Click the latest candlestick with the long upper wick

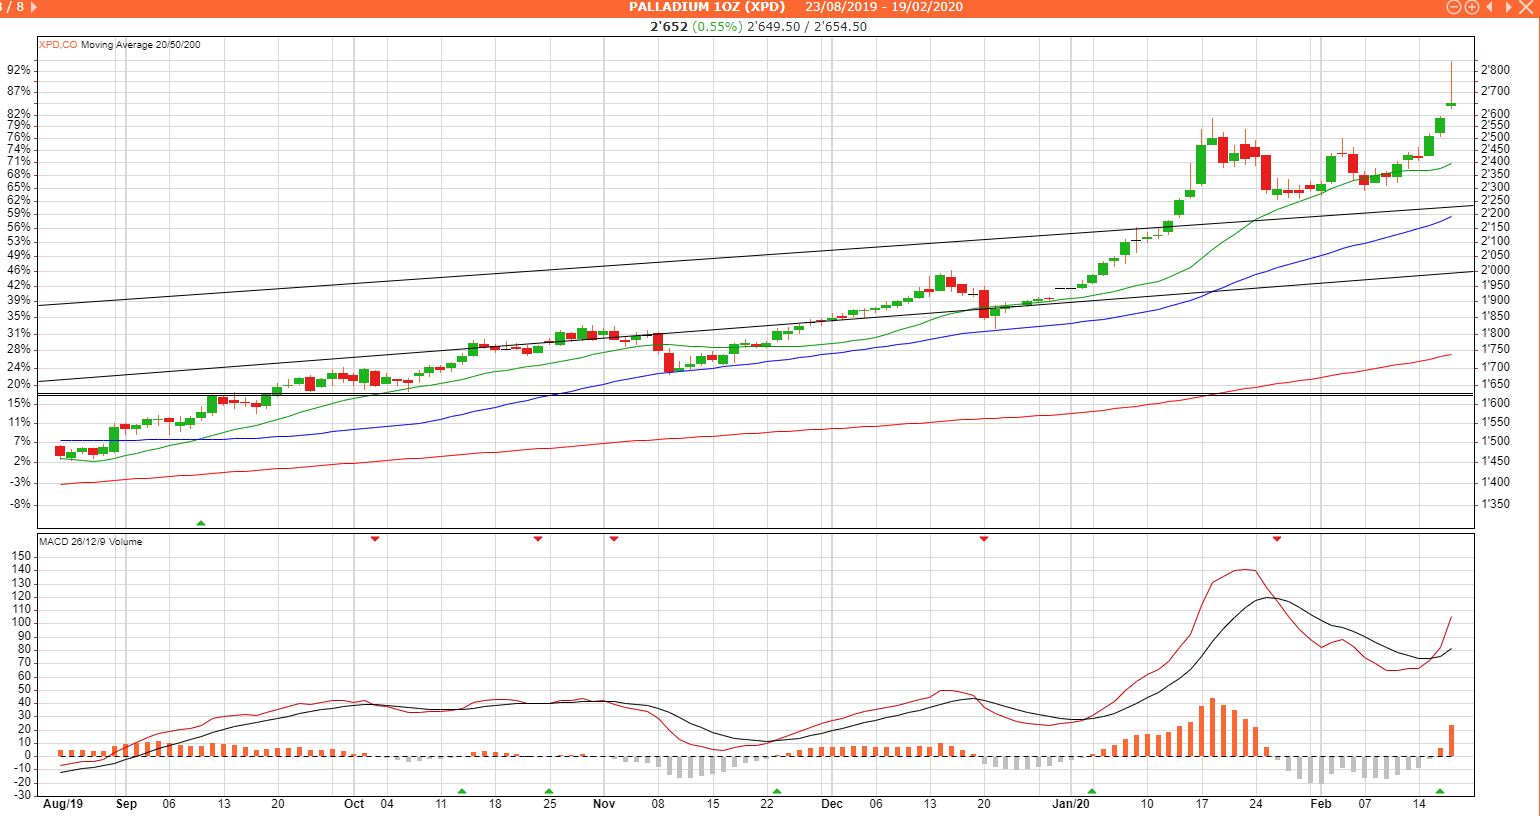click(x=1451, y=104)
